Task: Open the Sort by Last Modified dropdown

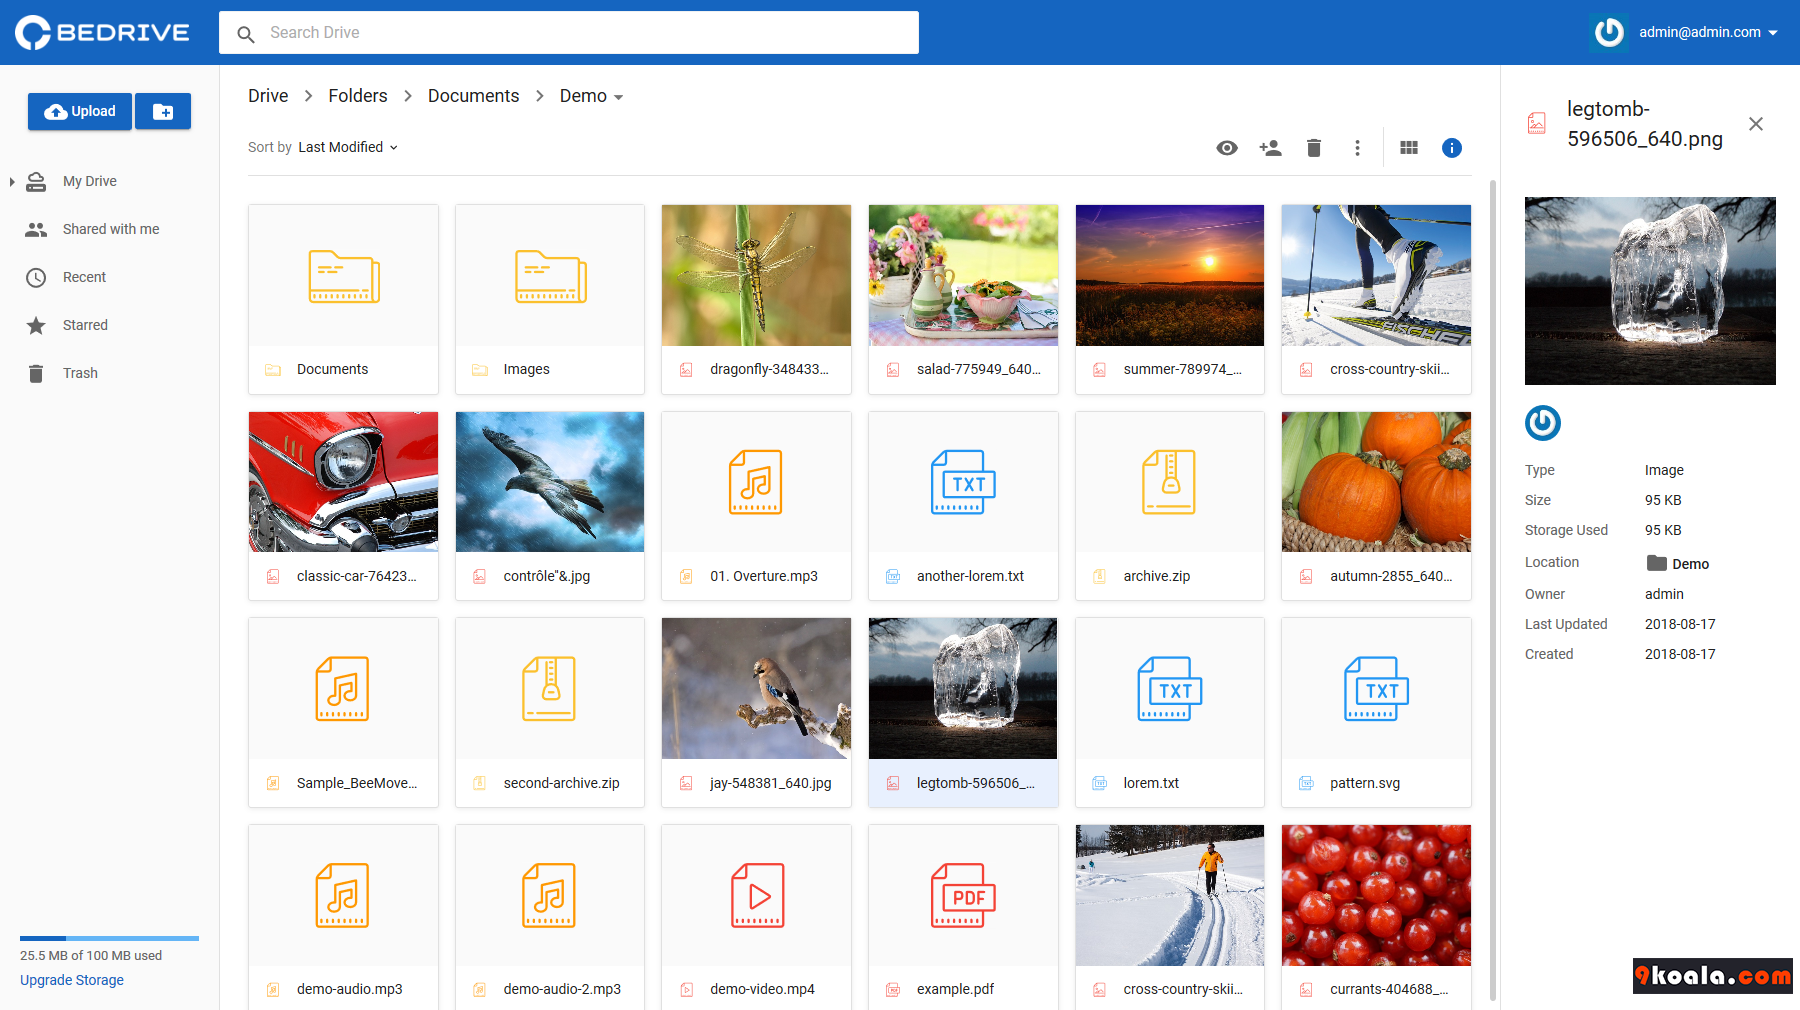Action: pyautogui.click(x=347, y=147)
